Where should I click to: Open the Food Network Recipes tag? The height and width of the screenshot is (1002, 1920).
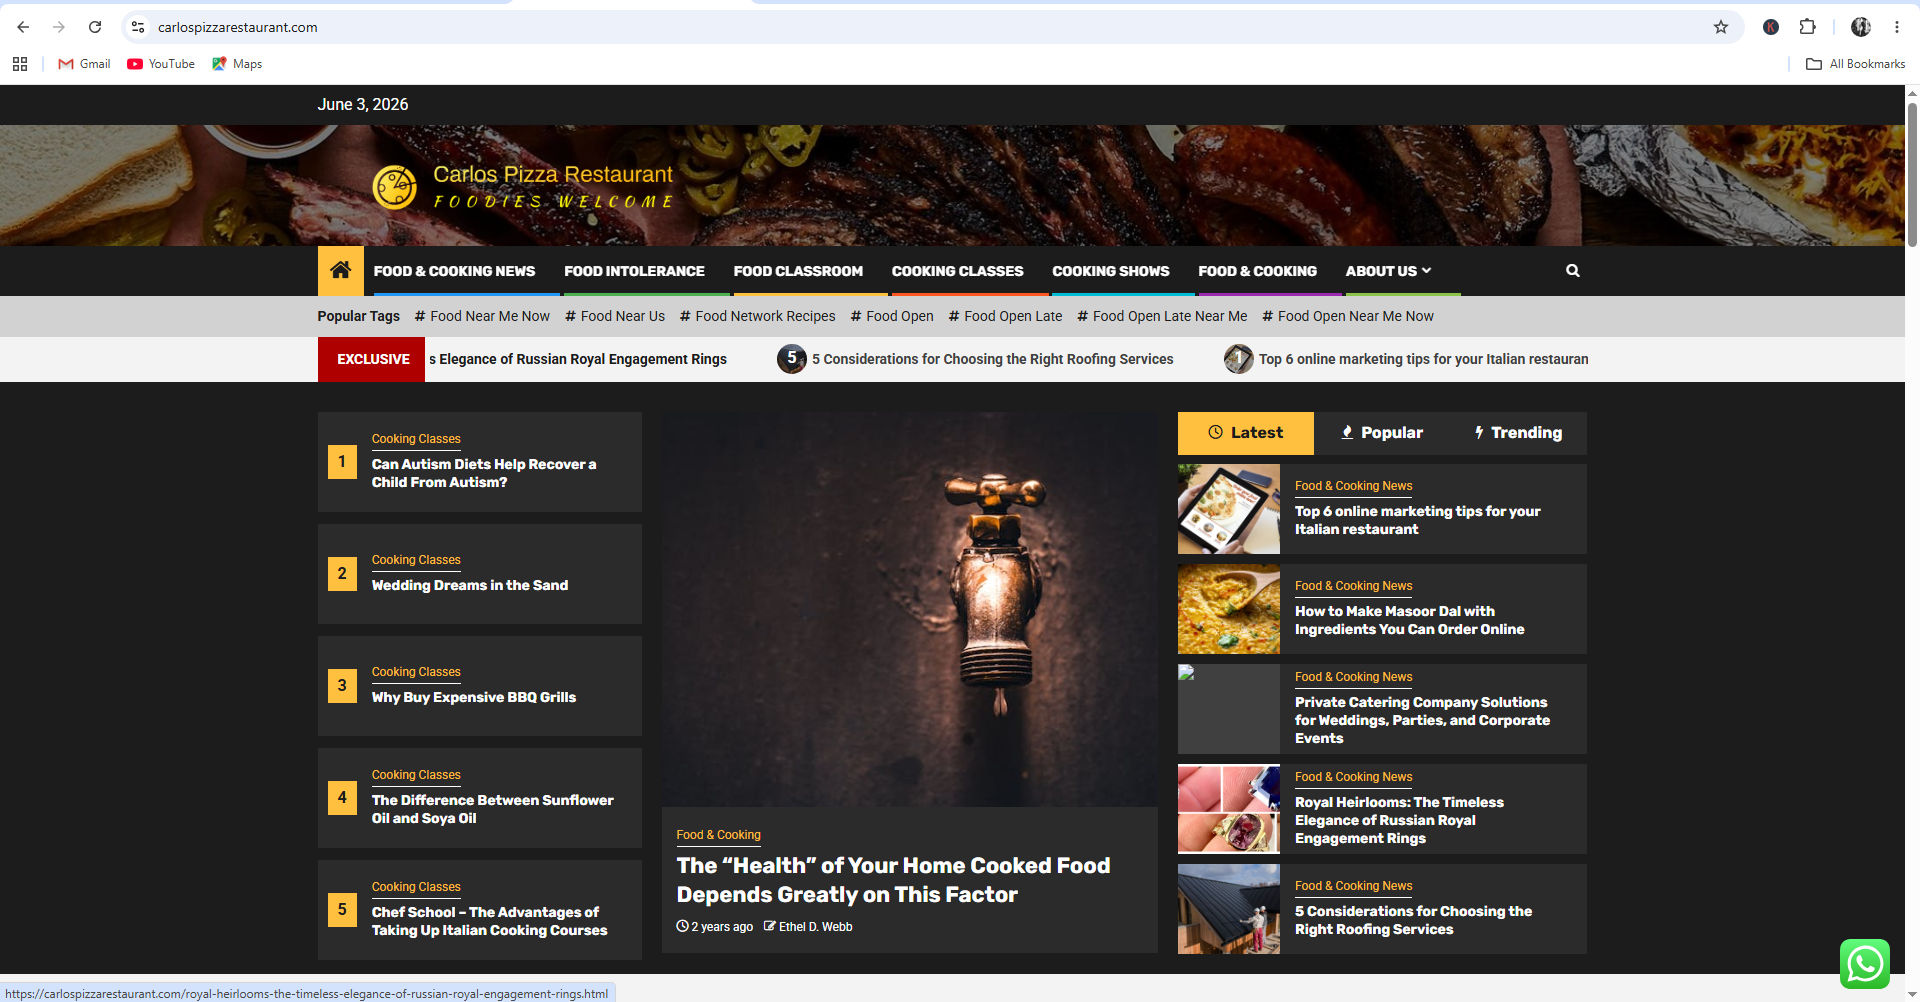point(757,316)
